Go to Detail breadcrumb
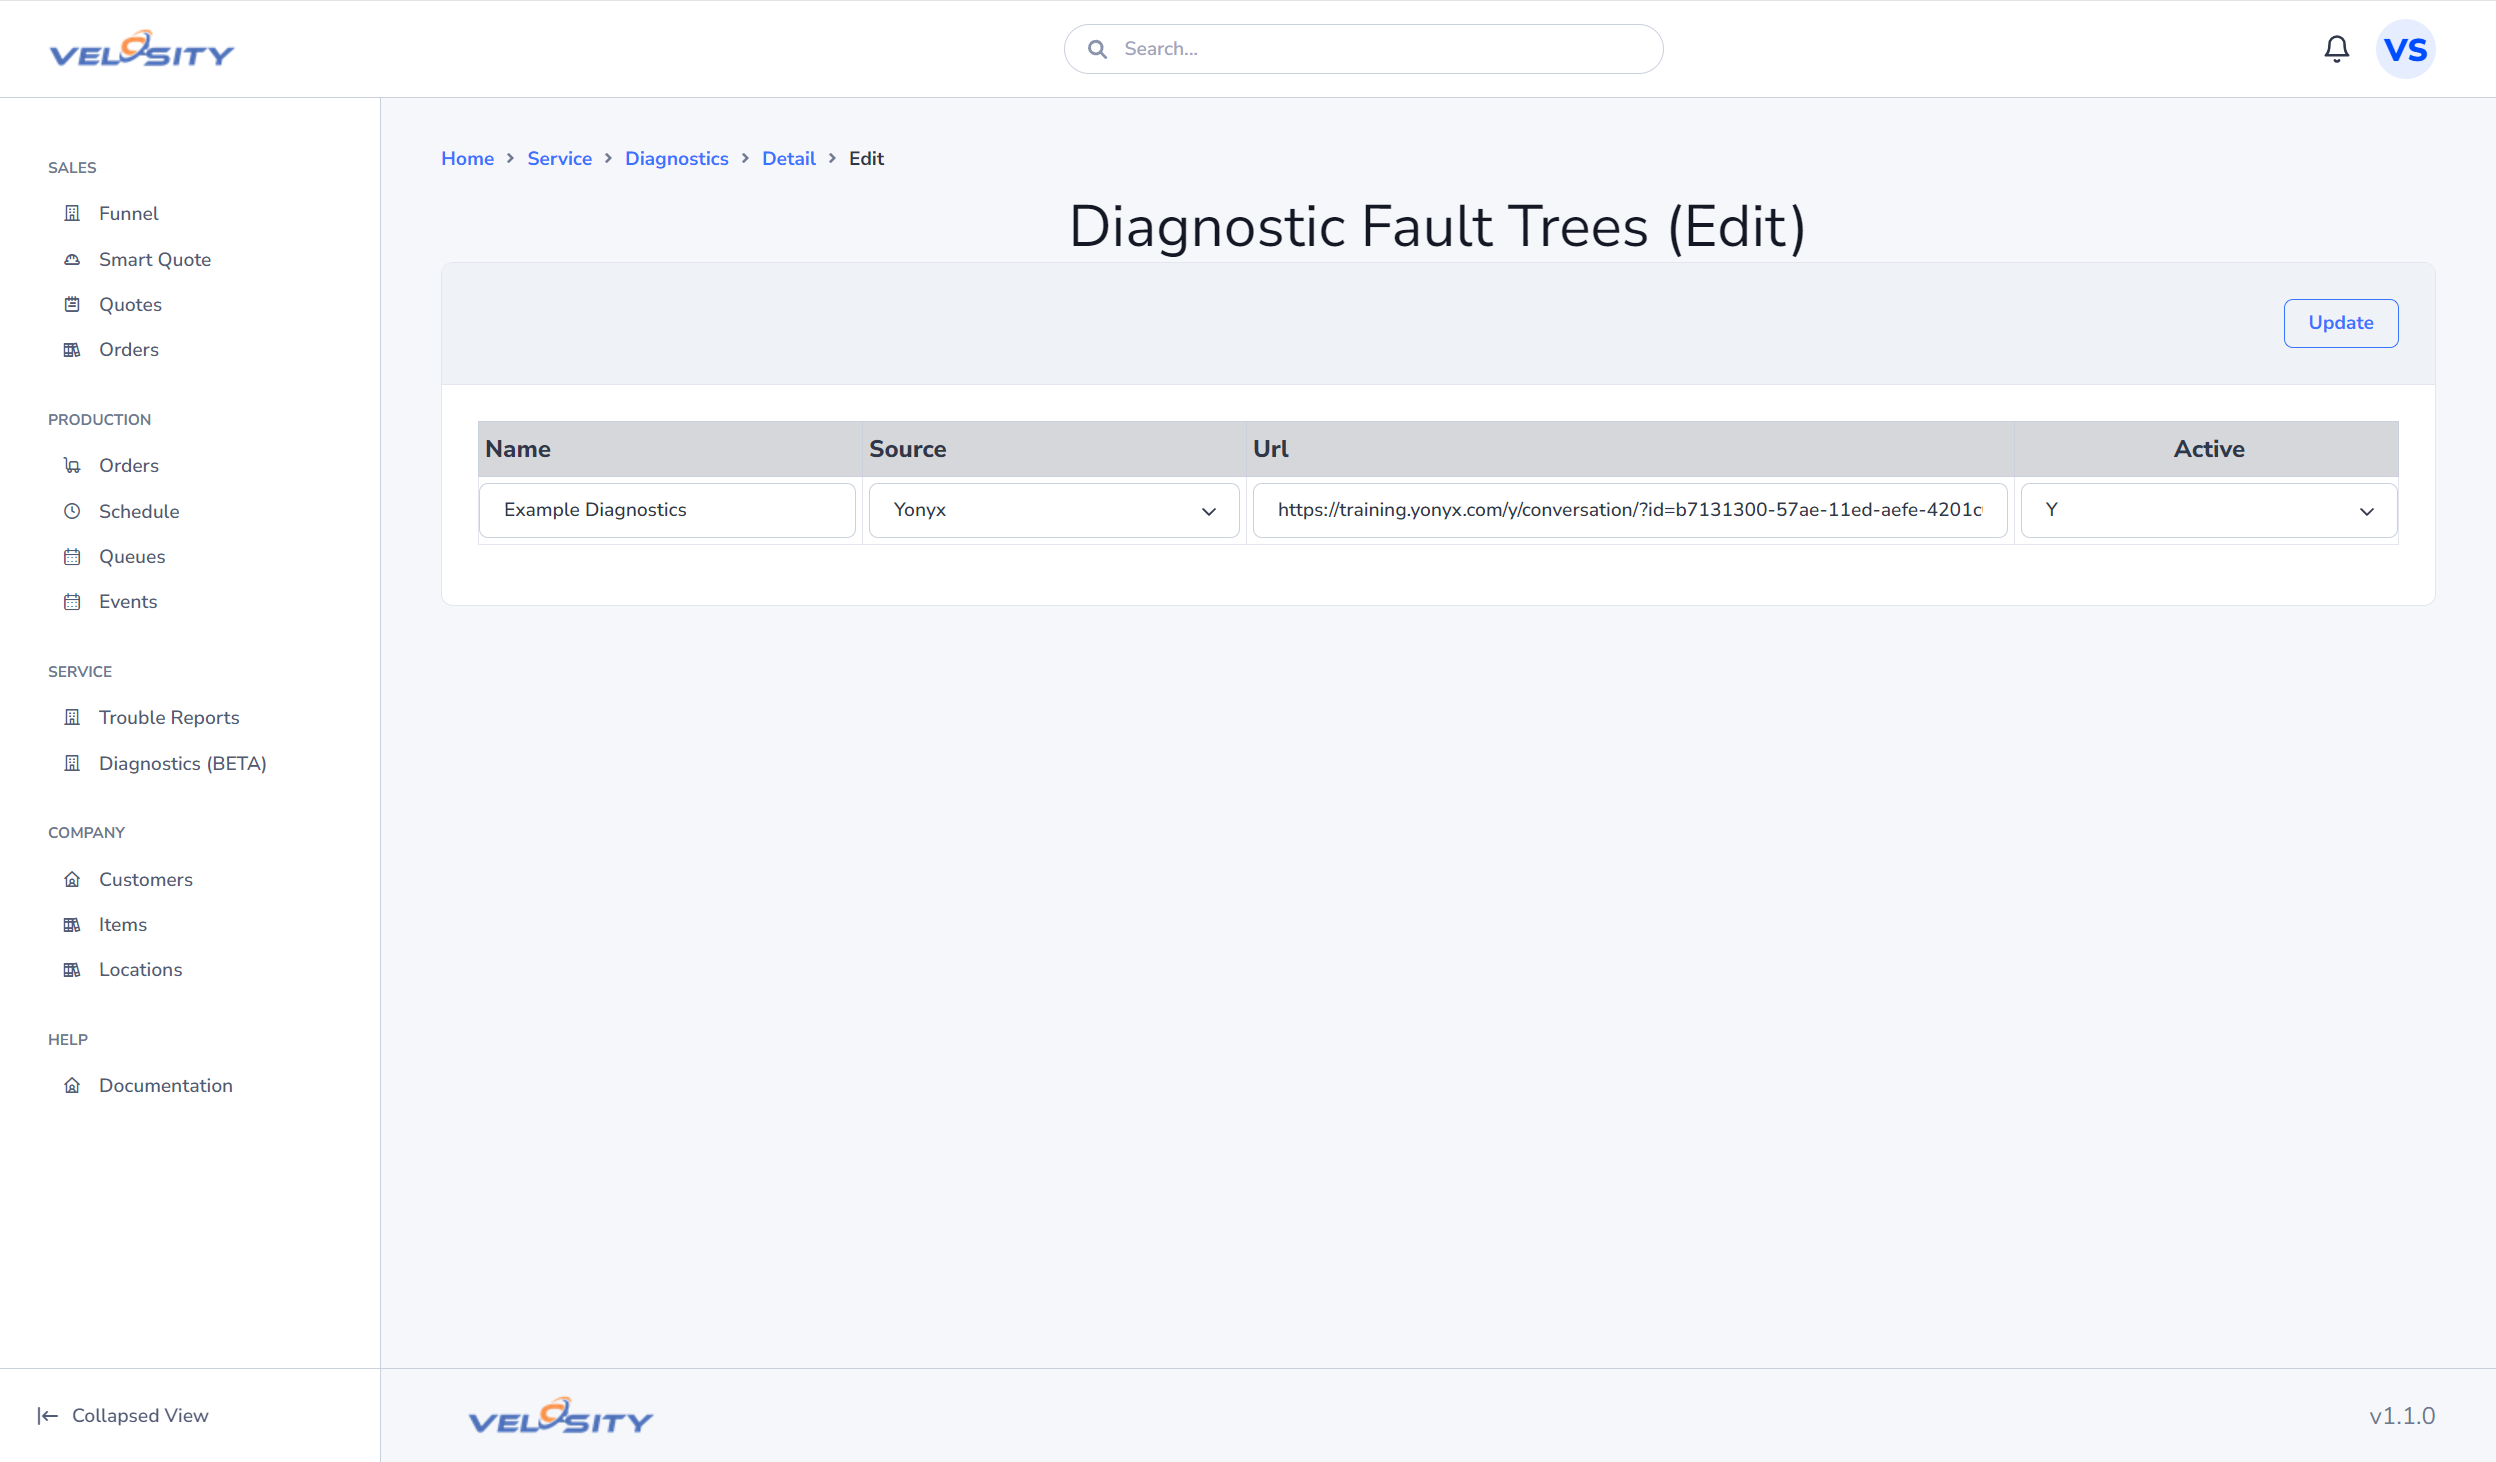The height and width of the screenshot is (1462, 2496). [789, 158]
